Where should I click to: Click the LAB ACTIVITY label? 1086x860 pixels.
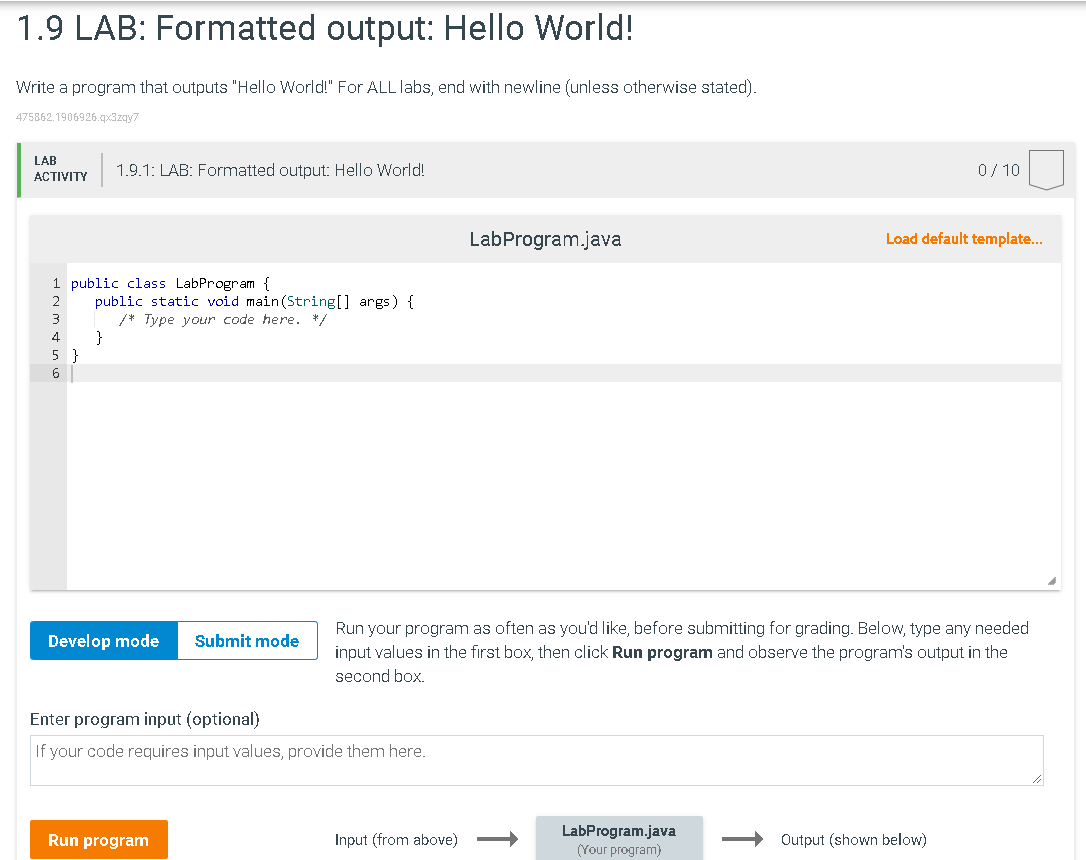pyautogui.click(x=60, y=167)
